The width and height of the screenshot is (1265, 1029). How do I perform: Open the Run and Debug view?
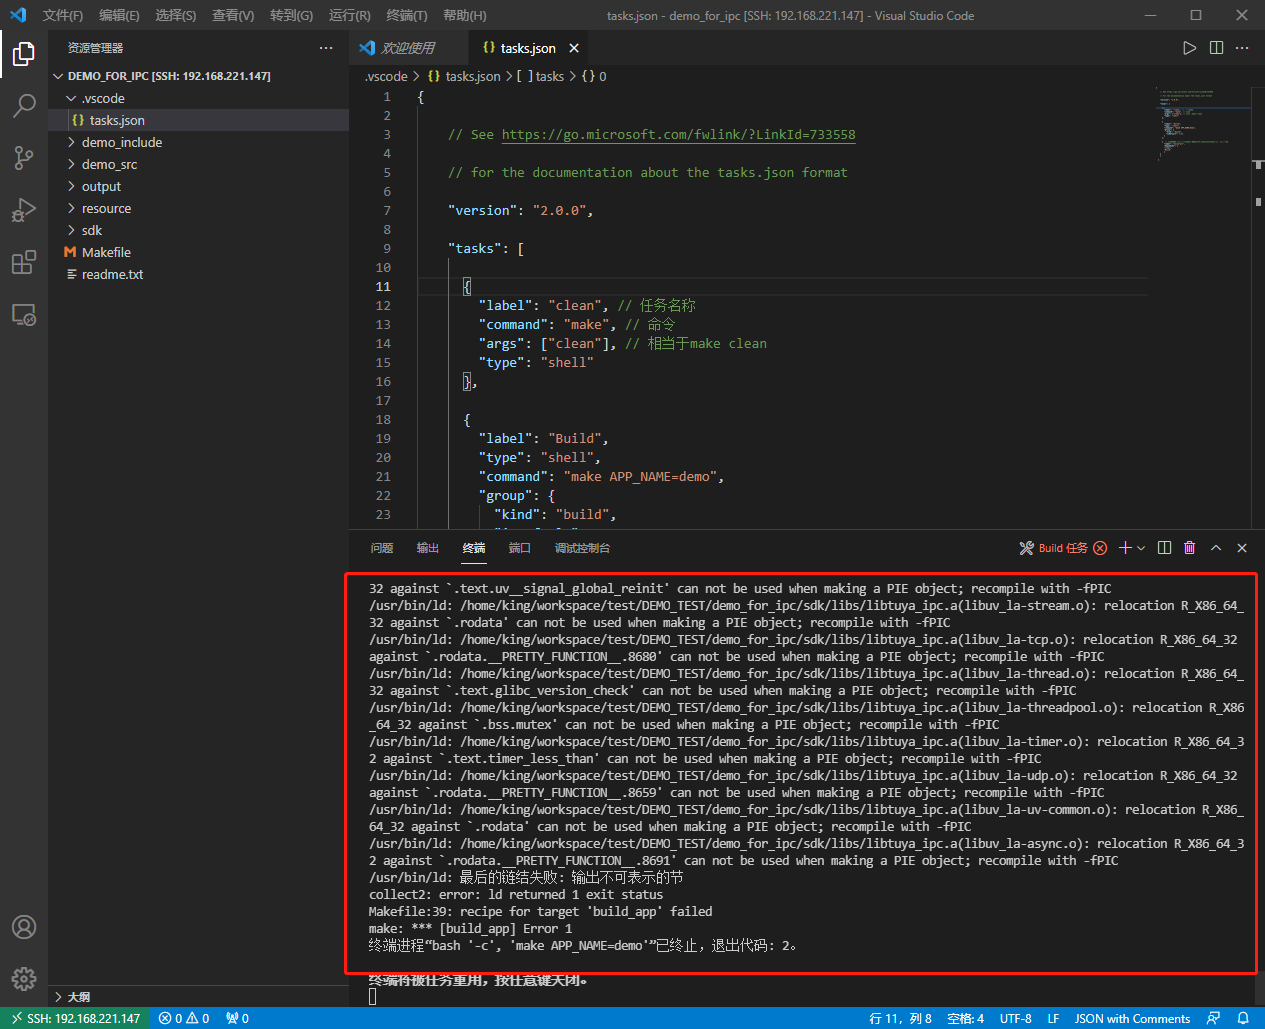point(24,210)
